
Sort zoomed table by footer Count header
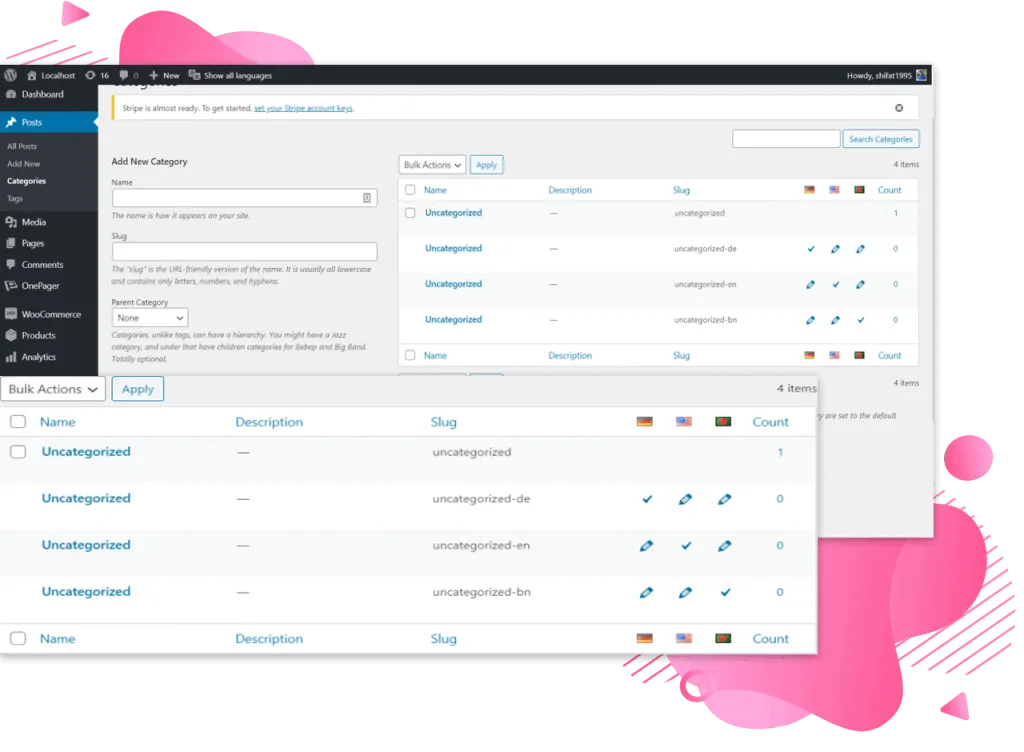(x=771, y=638)
